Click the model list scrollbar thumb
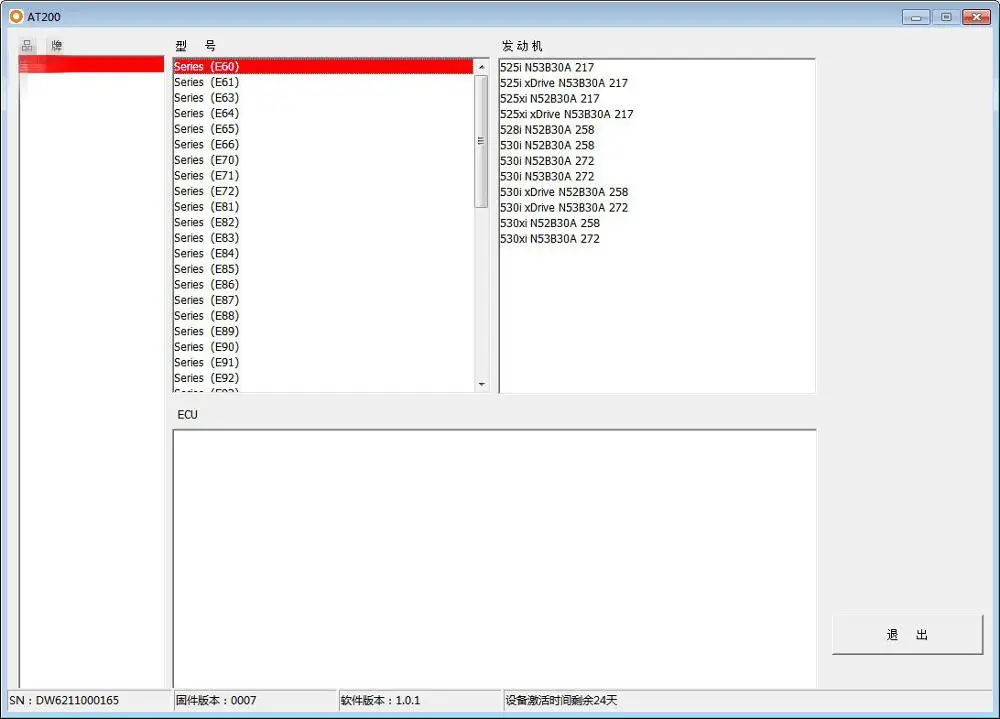1000x719 pixels. point(481,140)
